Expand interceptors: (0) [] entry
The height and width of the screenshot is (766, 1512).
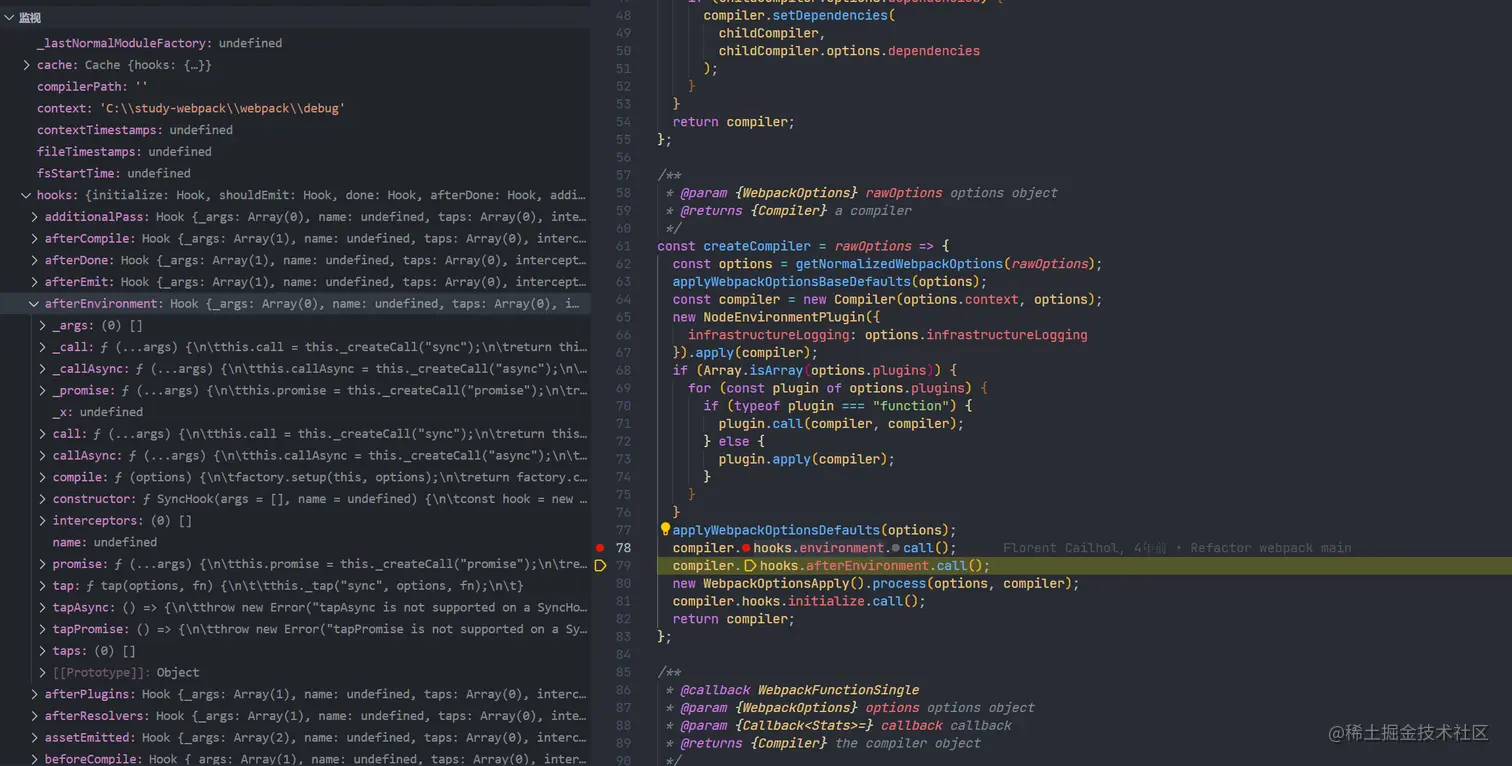click(x=43, y=521)
